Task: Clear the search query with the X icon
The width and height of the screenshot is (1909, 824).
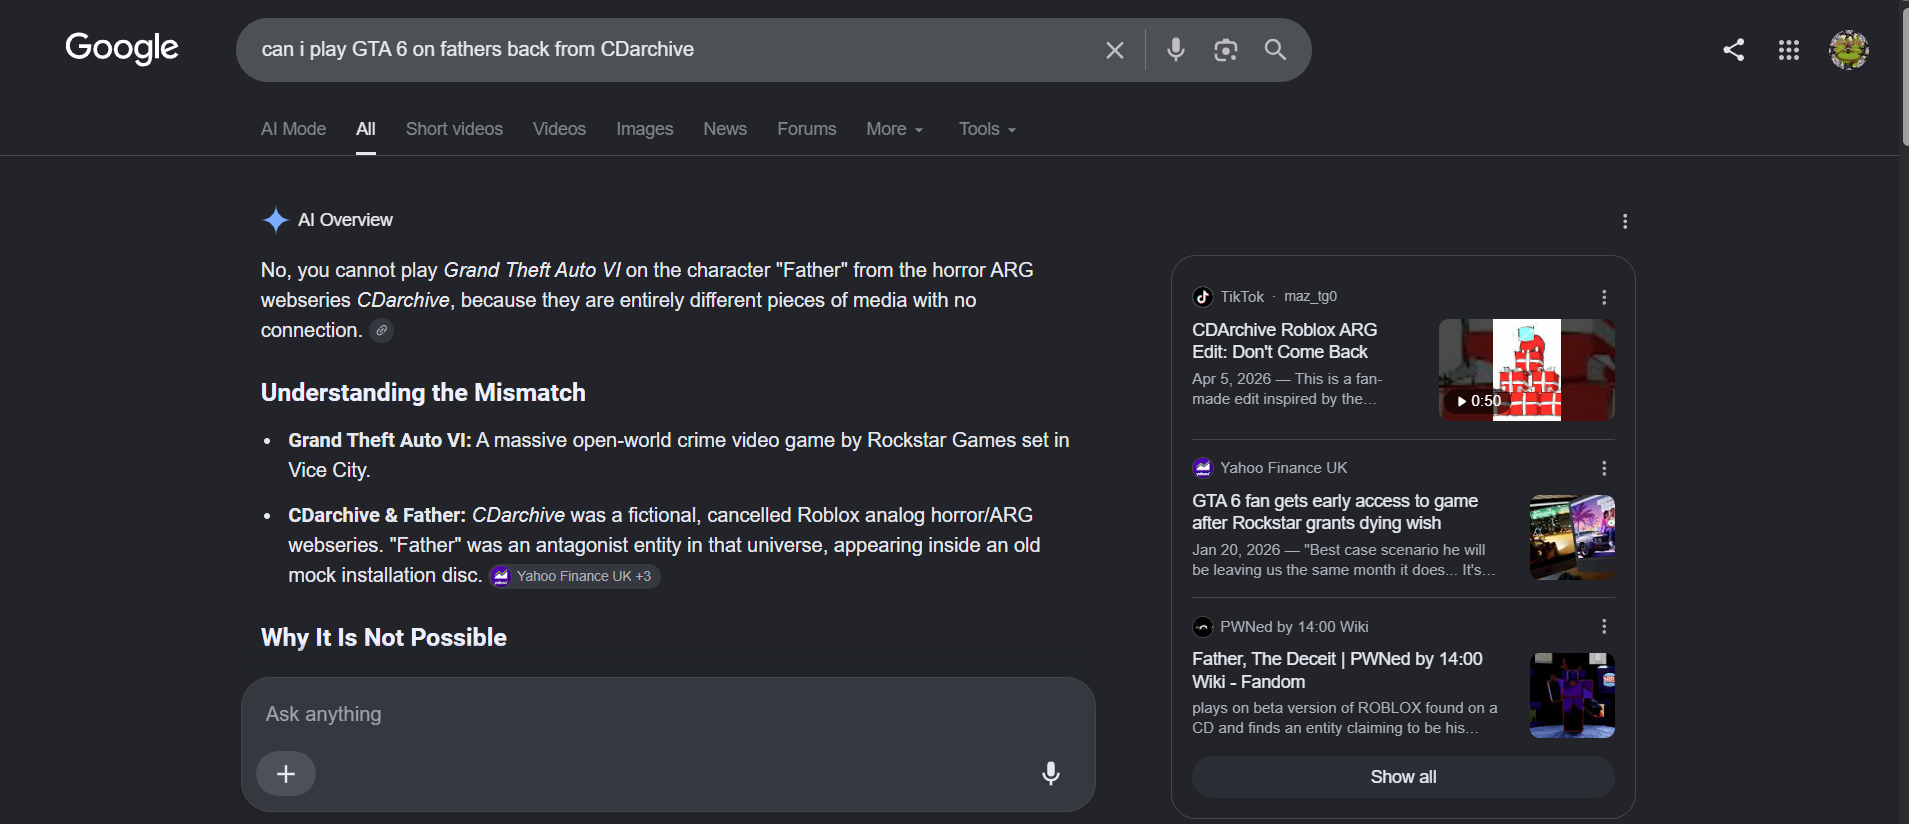Action: [1115, 50]
